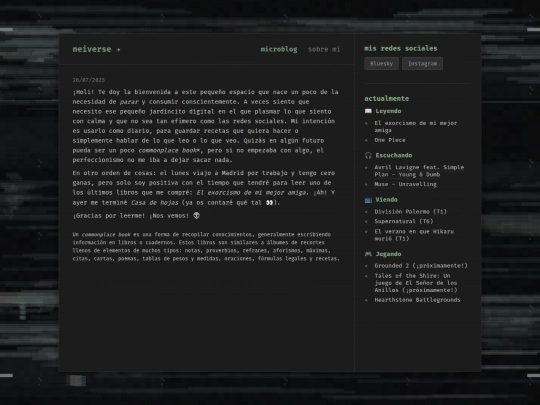540x405 pixels.
Task: Click the 'actualmente' heading
Action: (x=386, y=98)
